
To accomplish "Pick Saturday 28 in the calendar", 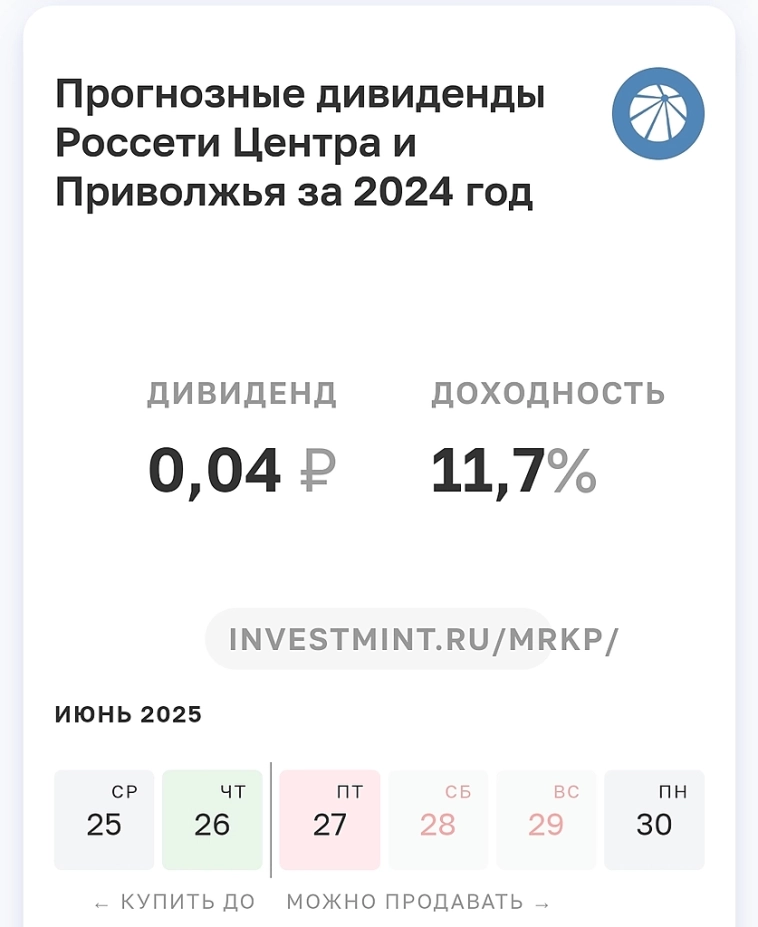I will click(438, 819).
